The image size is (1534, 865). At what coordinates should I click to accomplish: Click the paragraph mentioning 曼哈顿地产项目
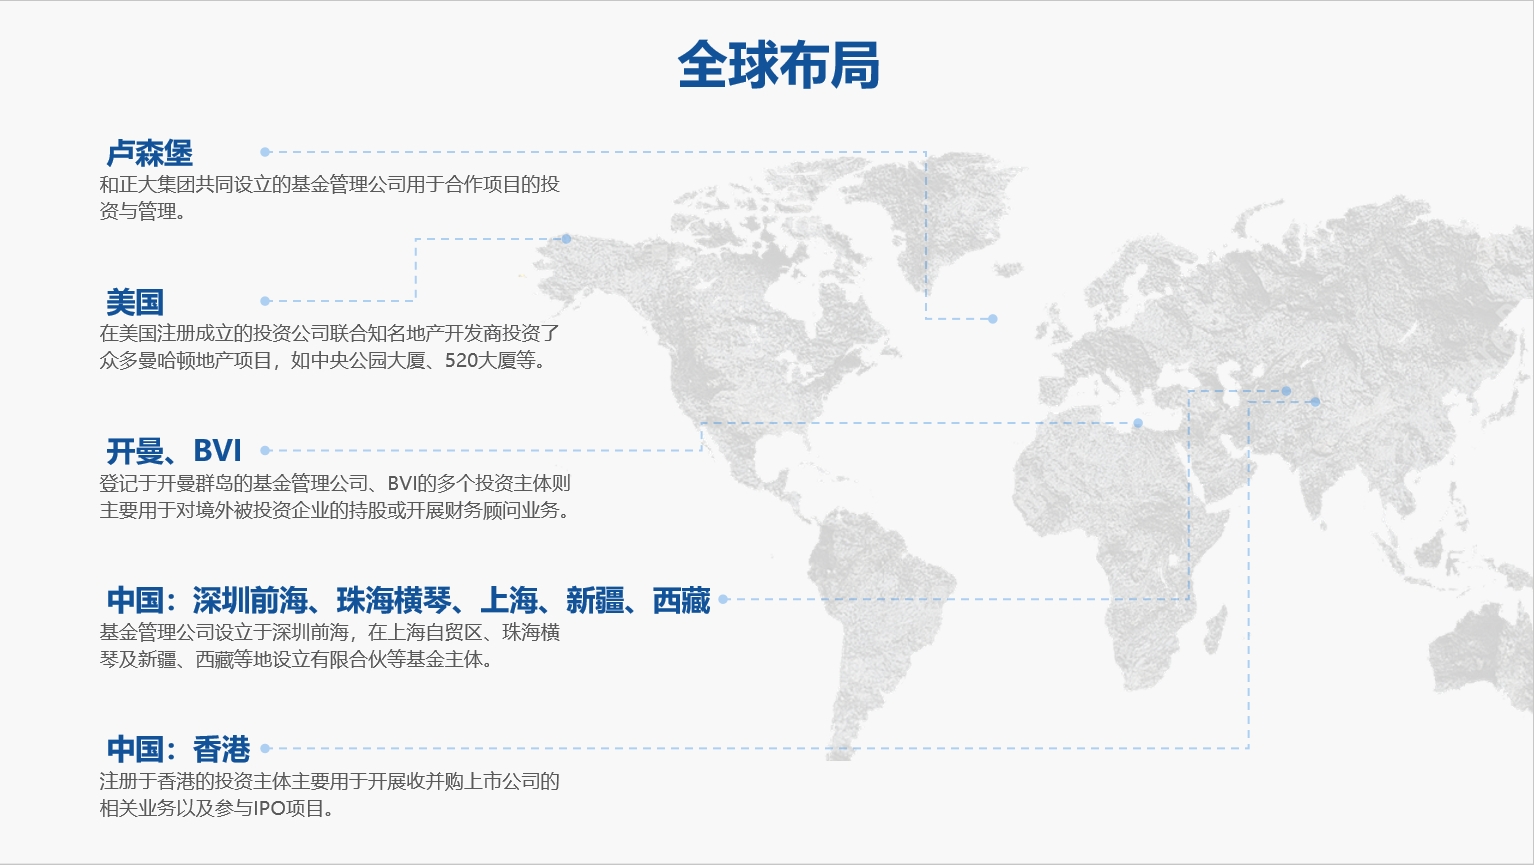coord(329,347)
